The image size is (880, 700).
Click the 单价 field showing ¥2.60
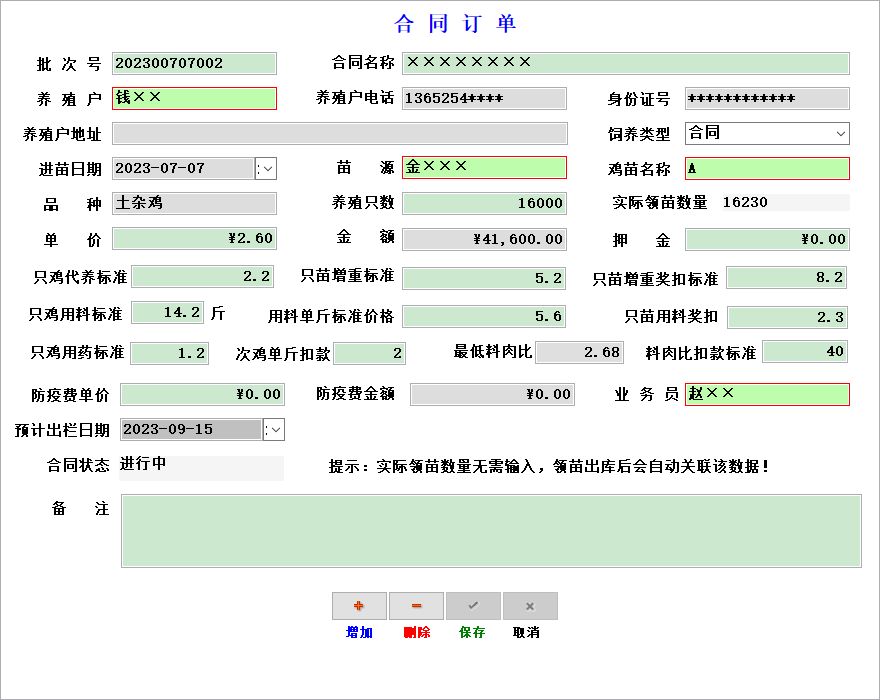194,239
